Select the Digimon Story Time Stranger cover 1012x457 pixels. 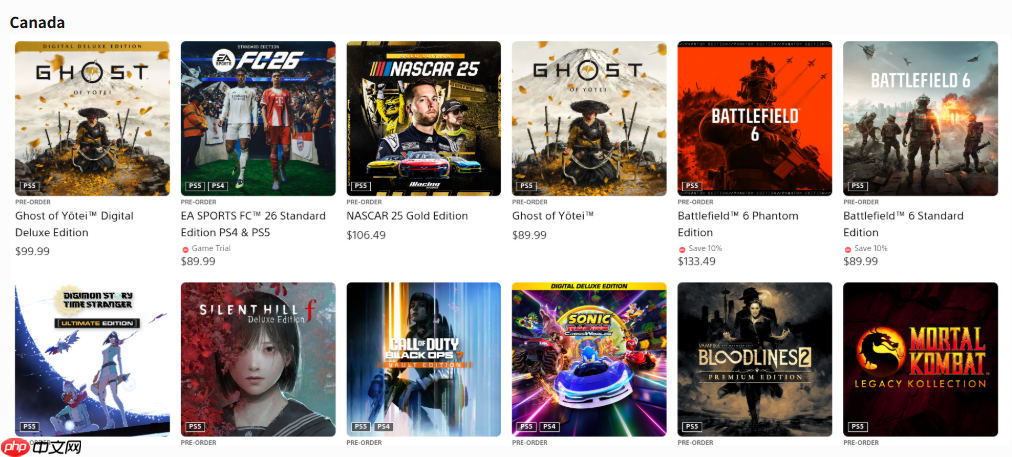[92, 360]
